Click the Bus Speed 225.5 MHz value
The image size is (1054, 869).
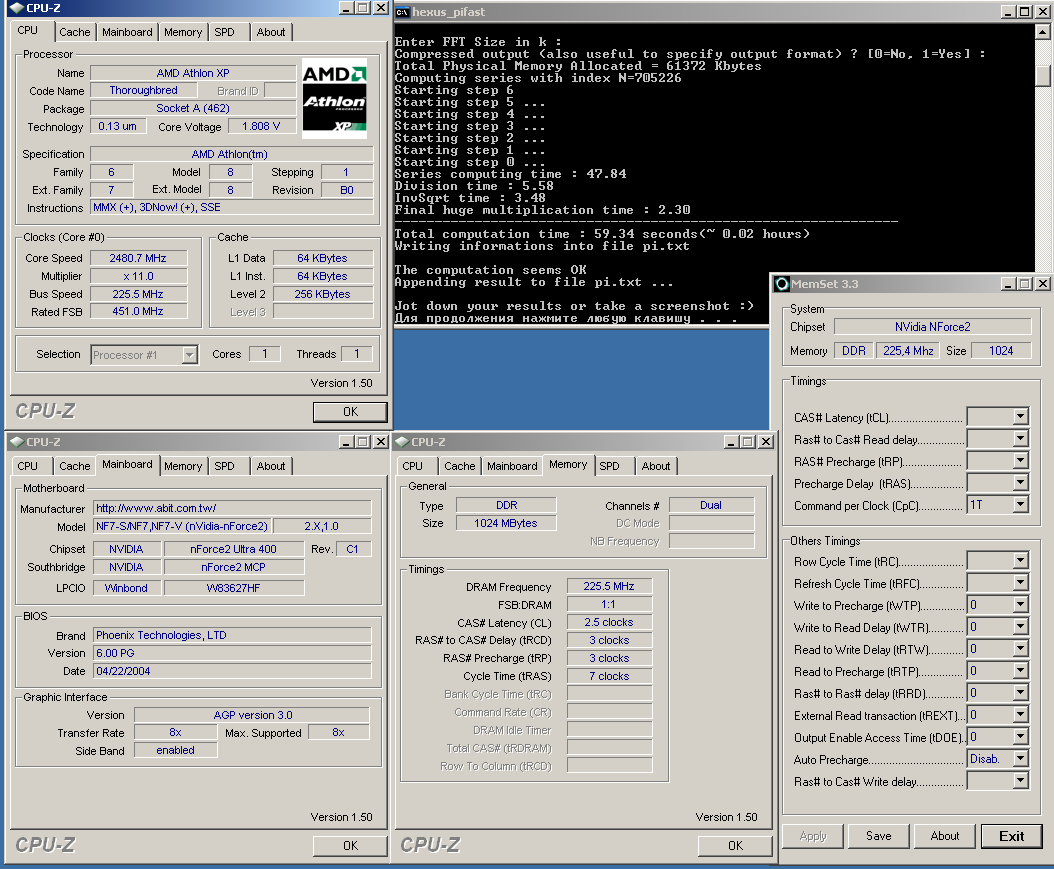coord(138,294)
